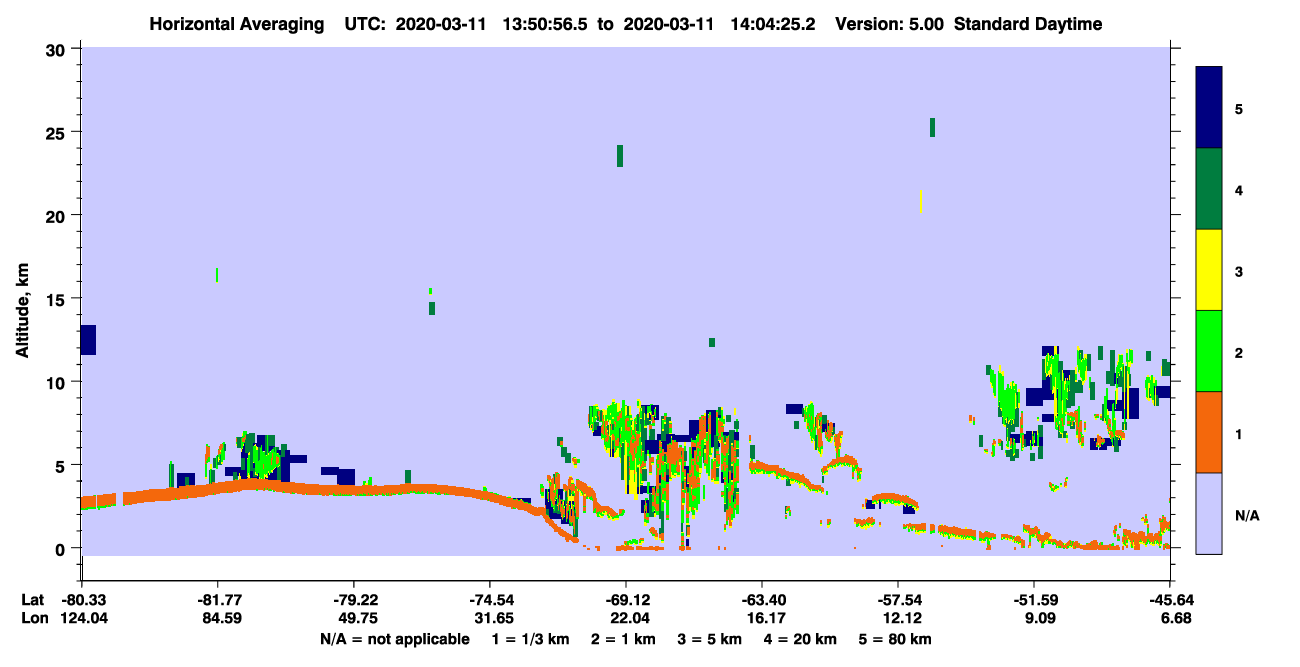Click the dark blue colorbar segment labeled 5
This screenshot has height=667, width=1300.
[1209, 107]
